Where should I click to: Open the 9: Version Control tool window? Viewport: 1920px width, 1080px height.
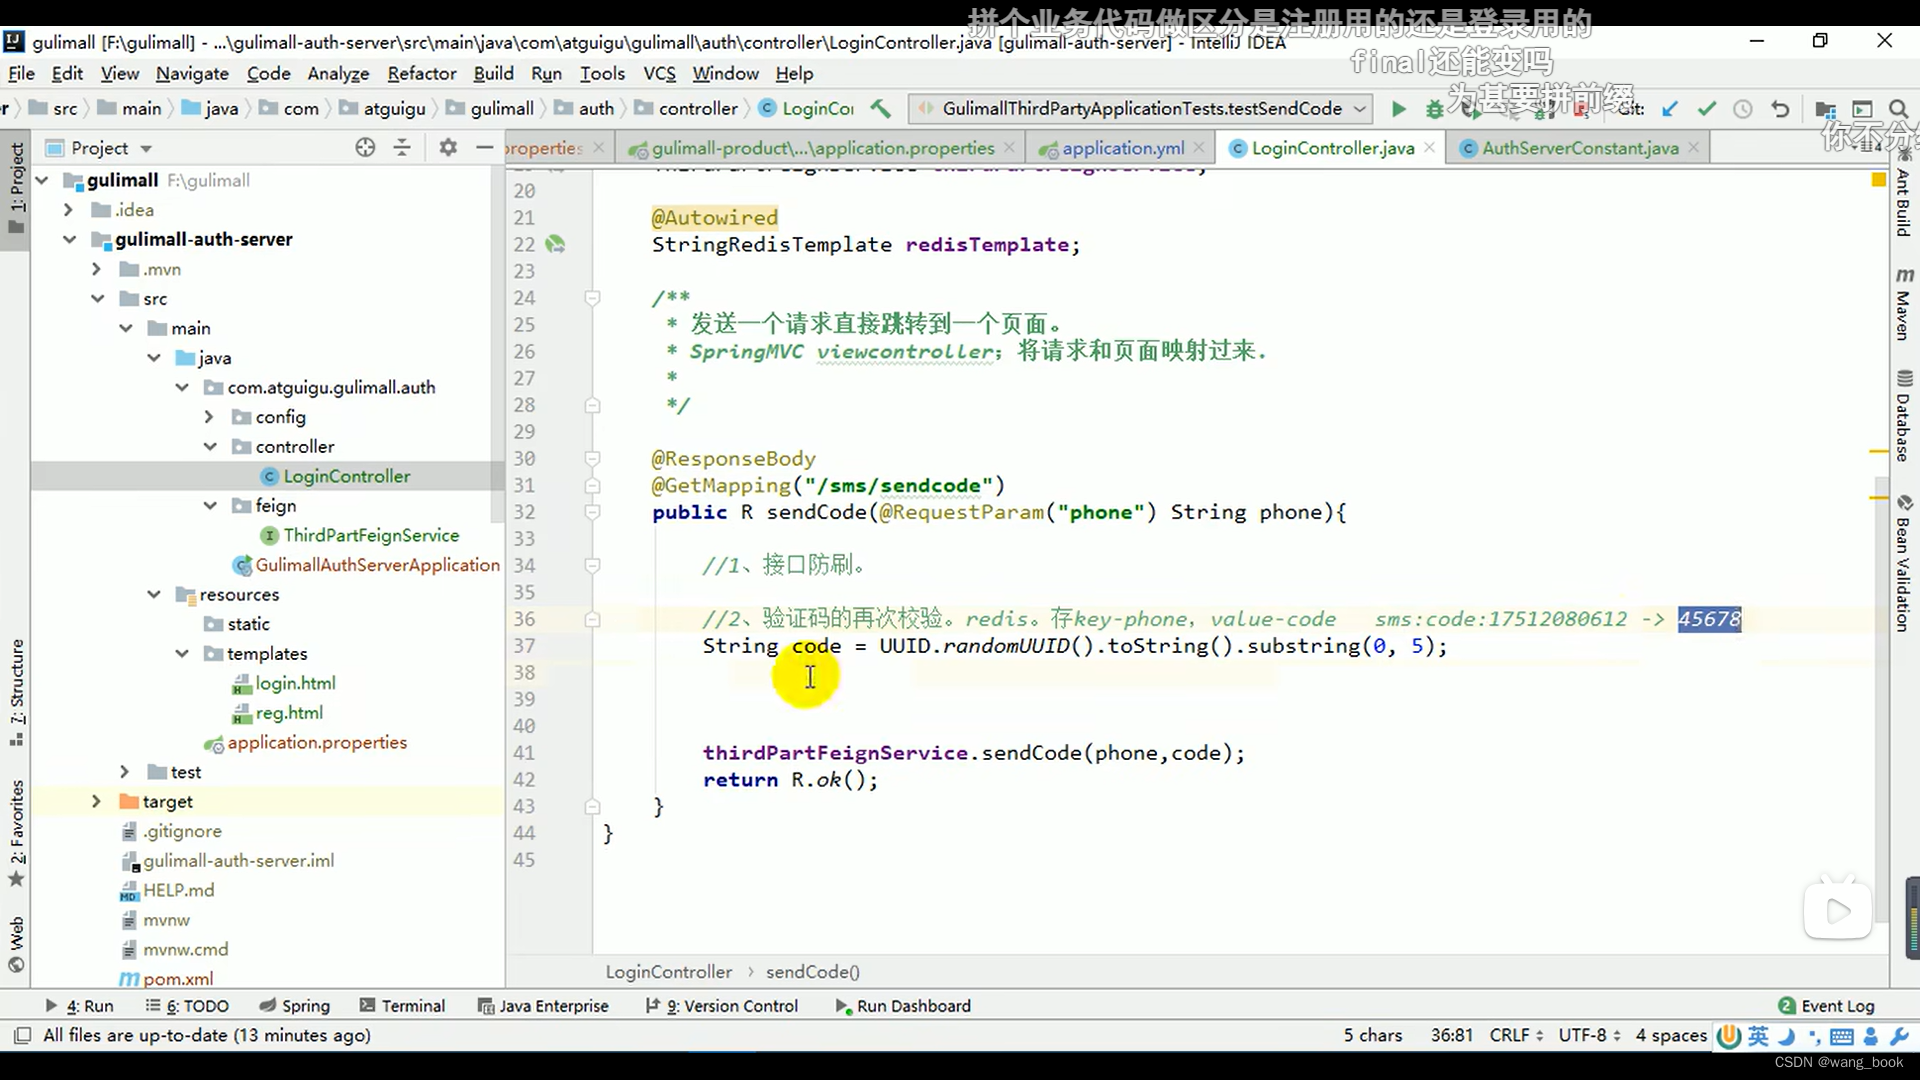[722, 1006]
